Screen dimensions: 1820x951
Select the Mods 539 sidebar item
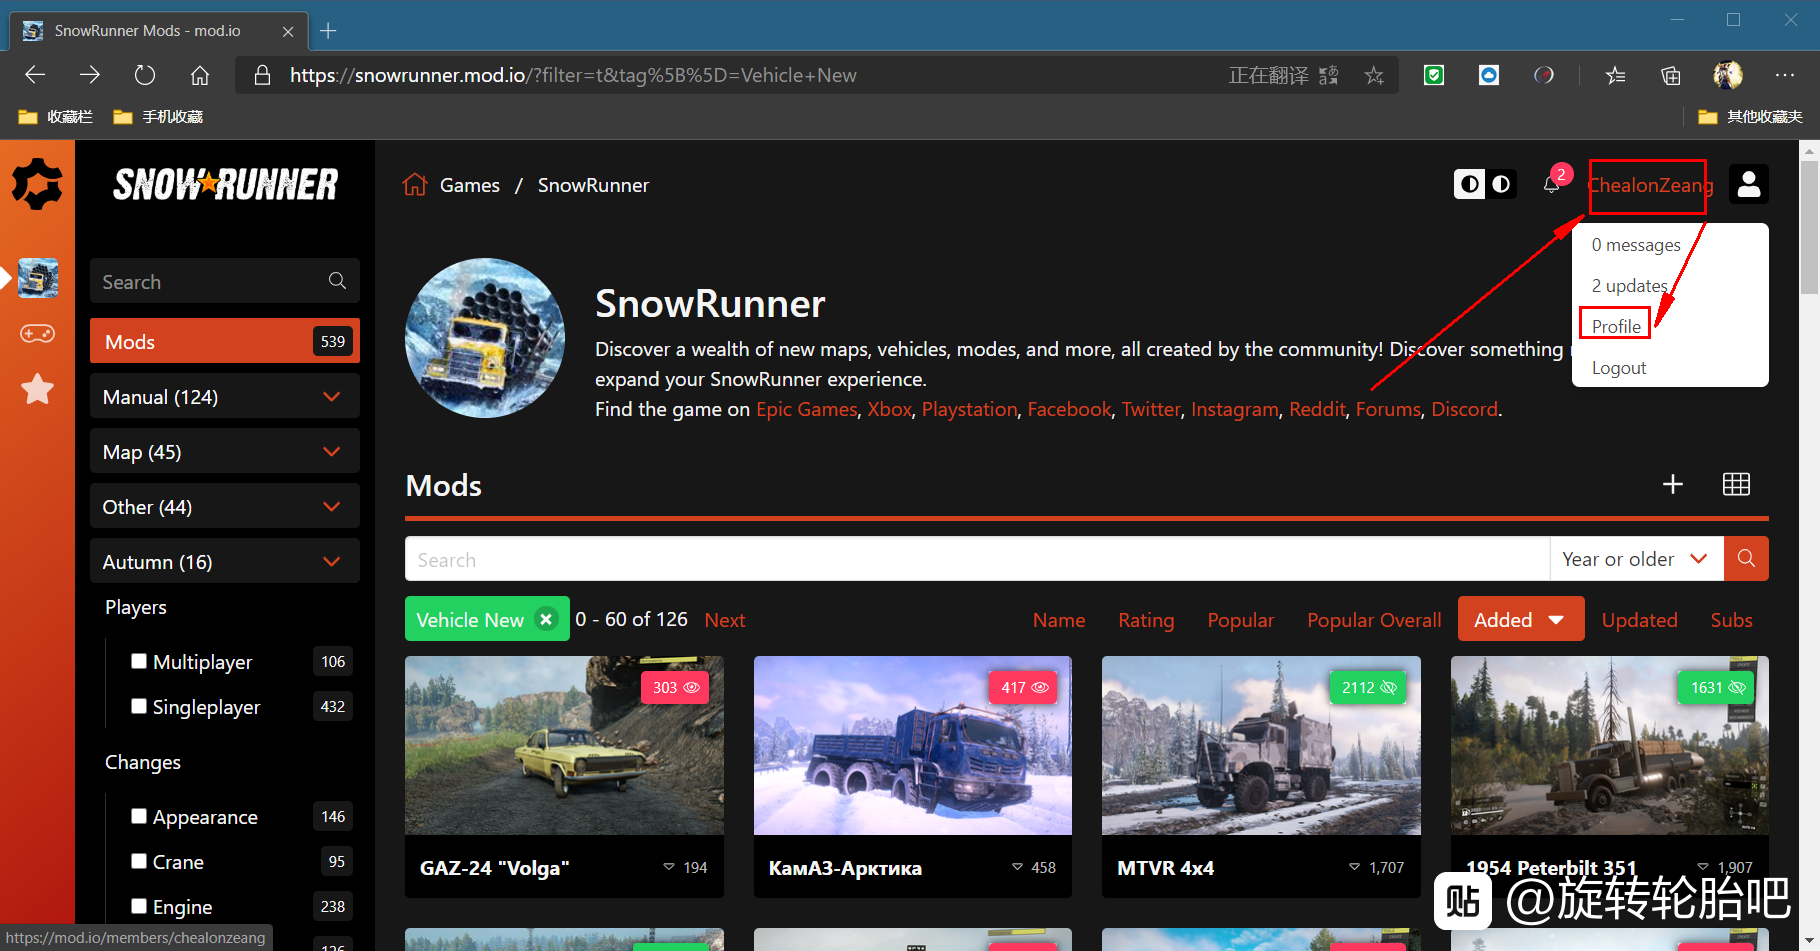(x=225, y=341)
